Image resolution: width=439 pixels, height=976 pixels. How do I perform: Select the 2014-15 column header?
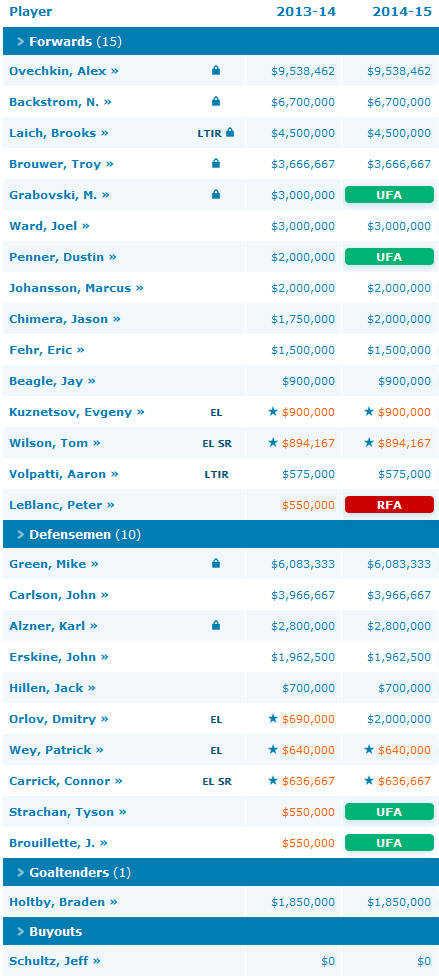(402, 12)
